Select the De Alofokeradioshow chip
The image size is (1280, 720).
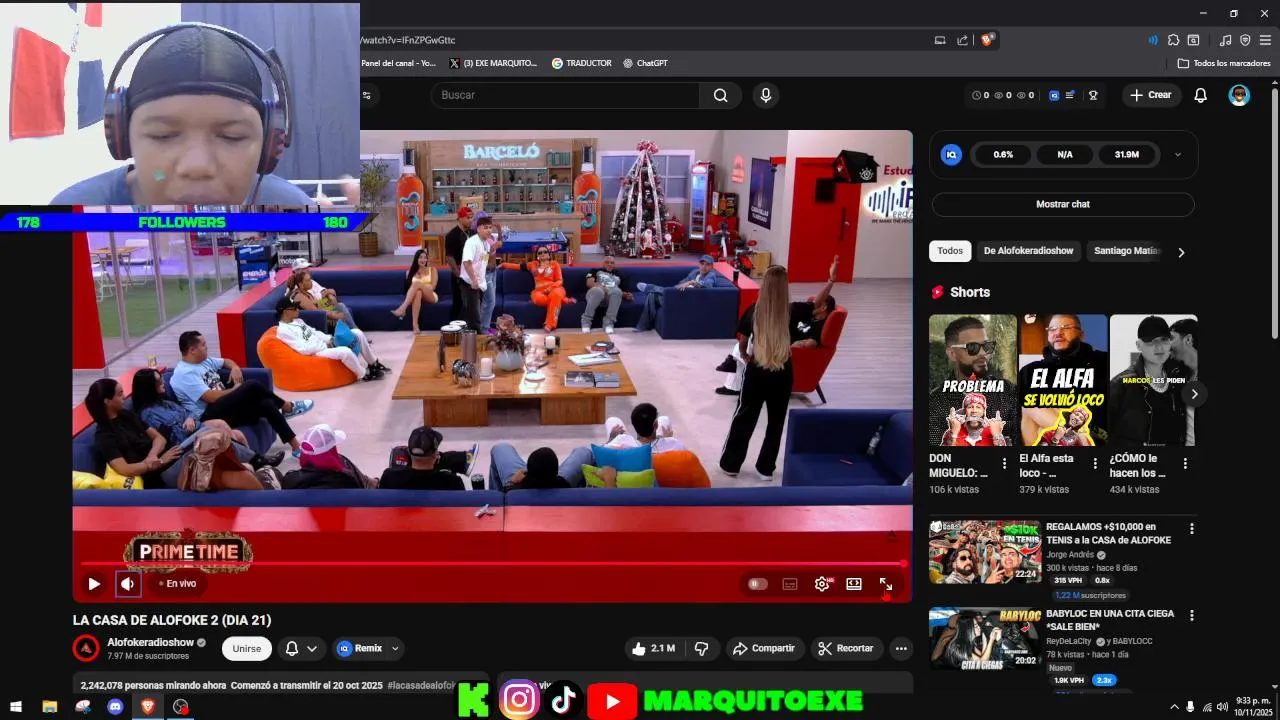coord(1028,251)
